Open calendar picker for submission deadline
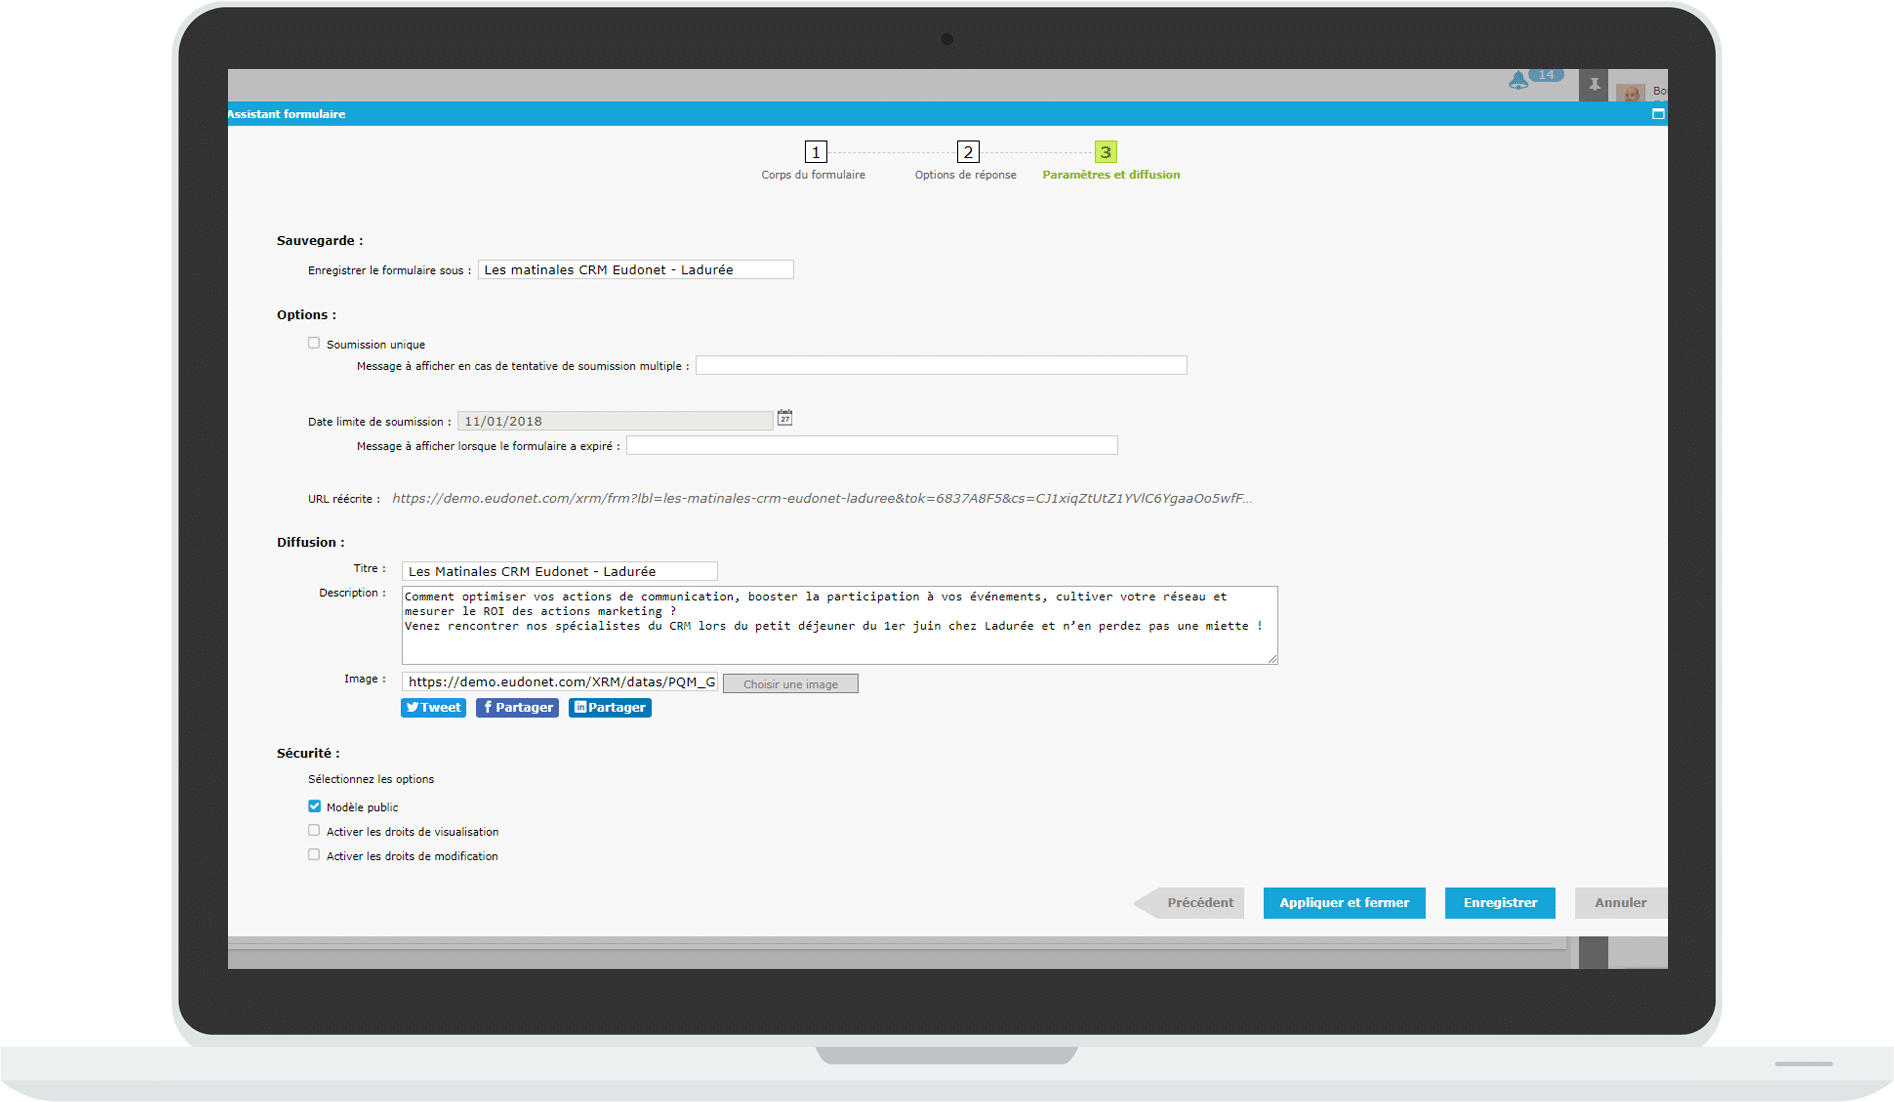 pos(785,418)
